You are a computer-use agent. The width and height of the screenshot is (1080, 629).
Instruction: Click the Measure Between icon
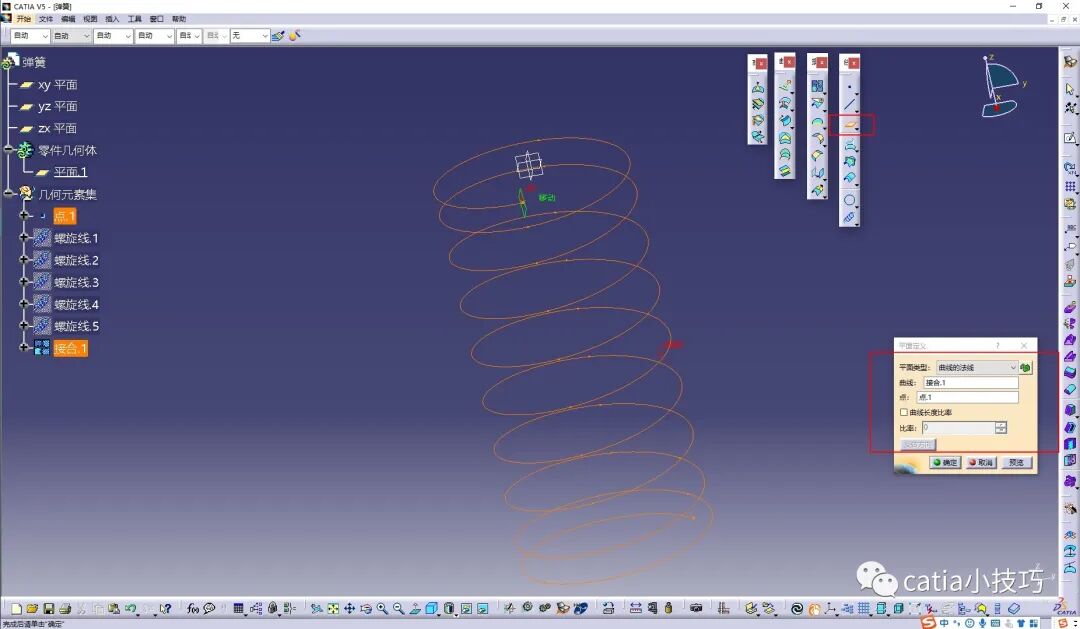(635, 608)
